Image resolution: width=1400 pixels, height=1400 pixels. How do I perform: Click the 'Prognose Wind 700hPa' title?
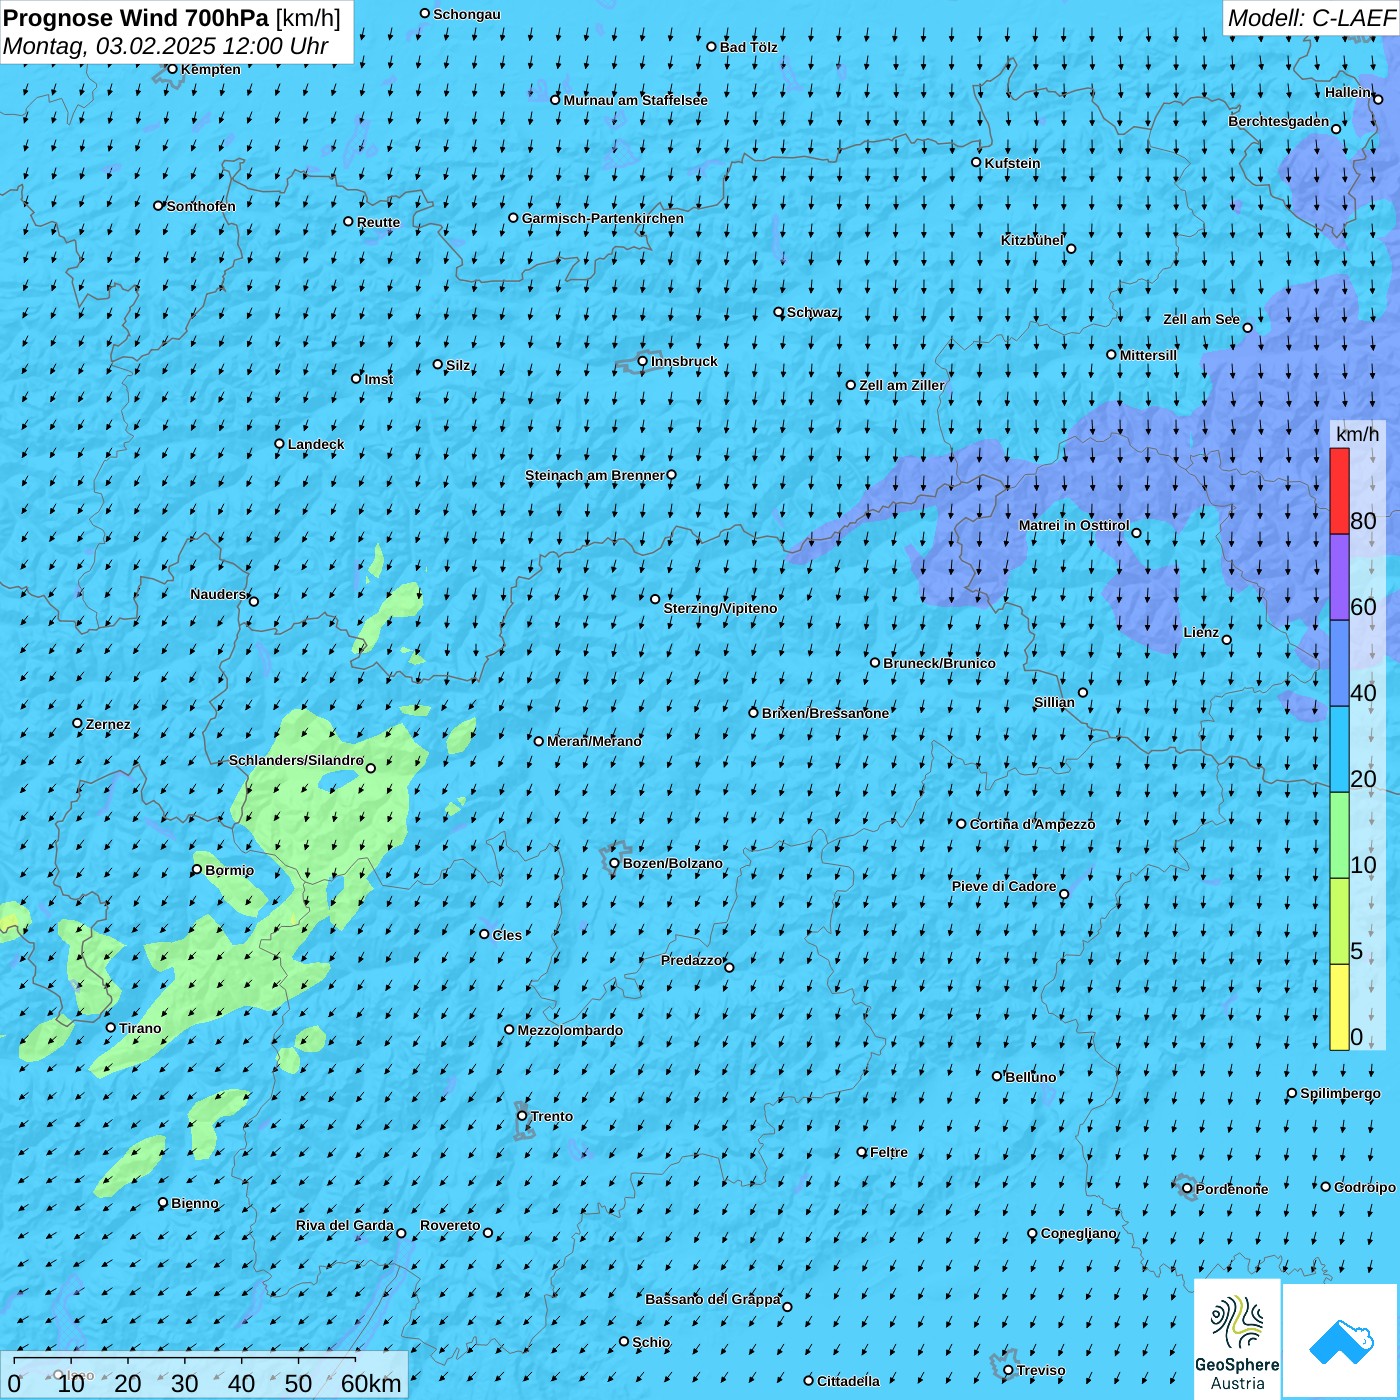pos(137,18)
